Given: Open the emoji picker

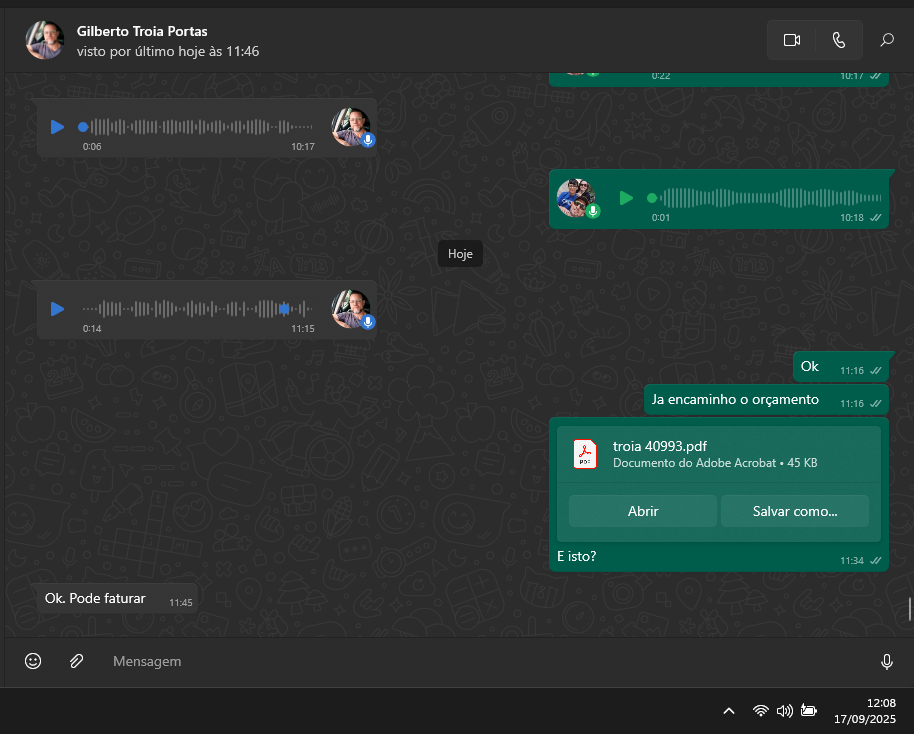Looking at the screenshot, I should point(33,661).
